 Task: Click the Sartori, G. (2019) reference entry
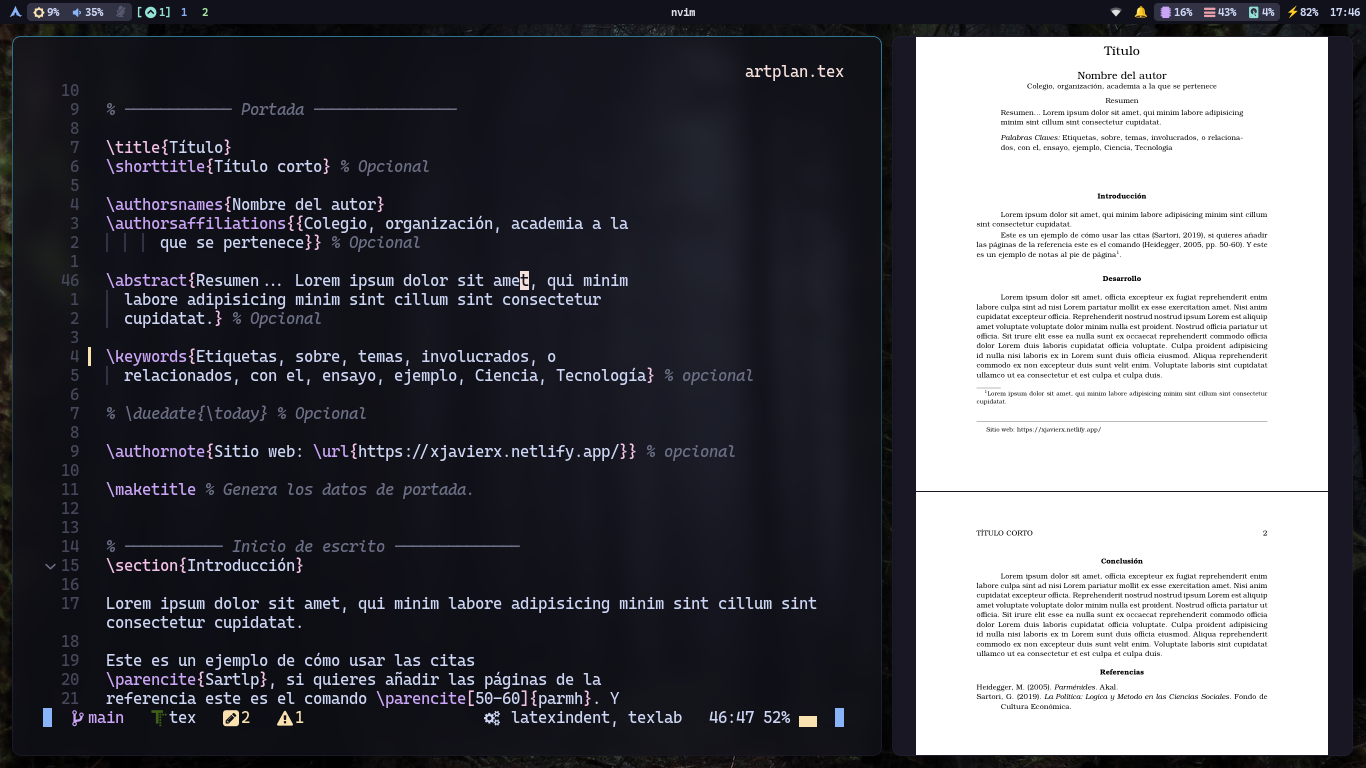coord(1121,701)
